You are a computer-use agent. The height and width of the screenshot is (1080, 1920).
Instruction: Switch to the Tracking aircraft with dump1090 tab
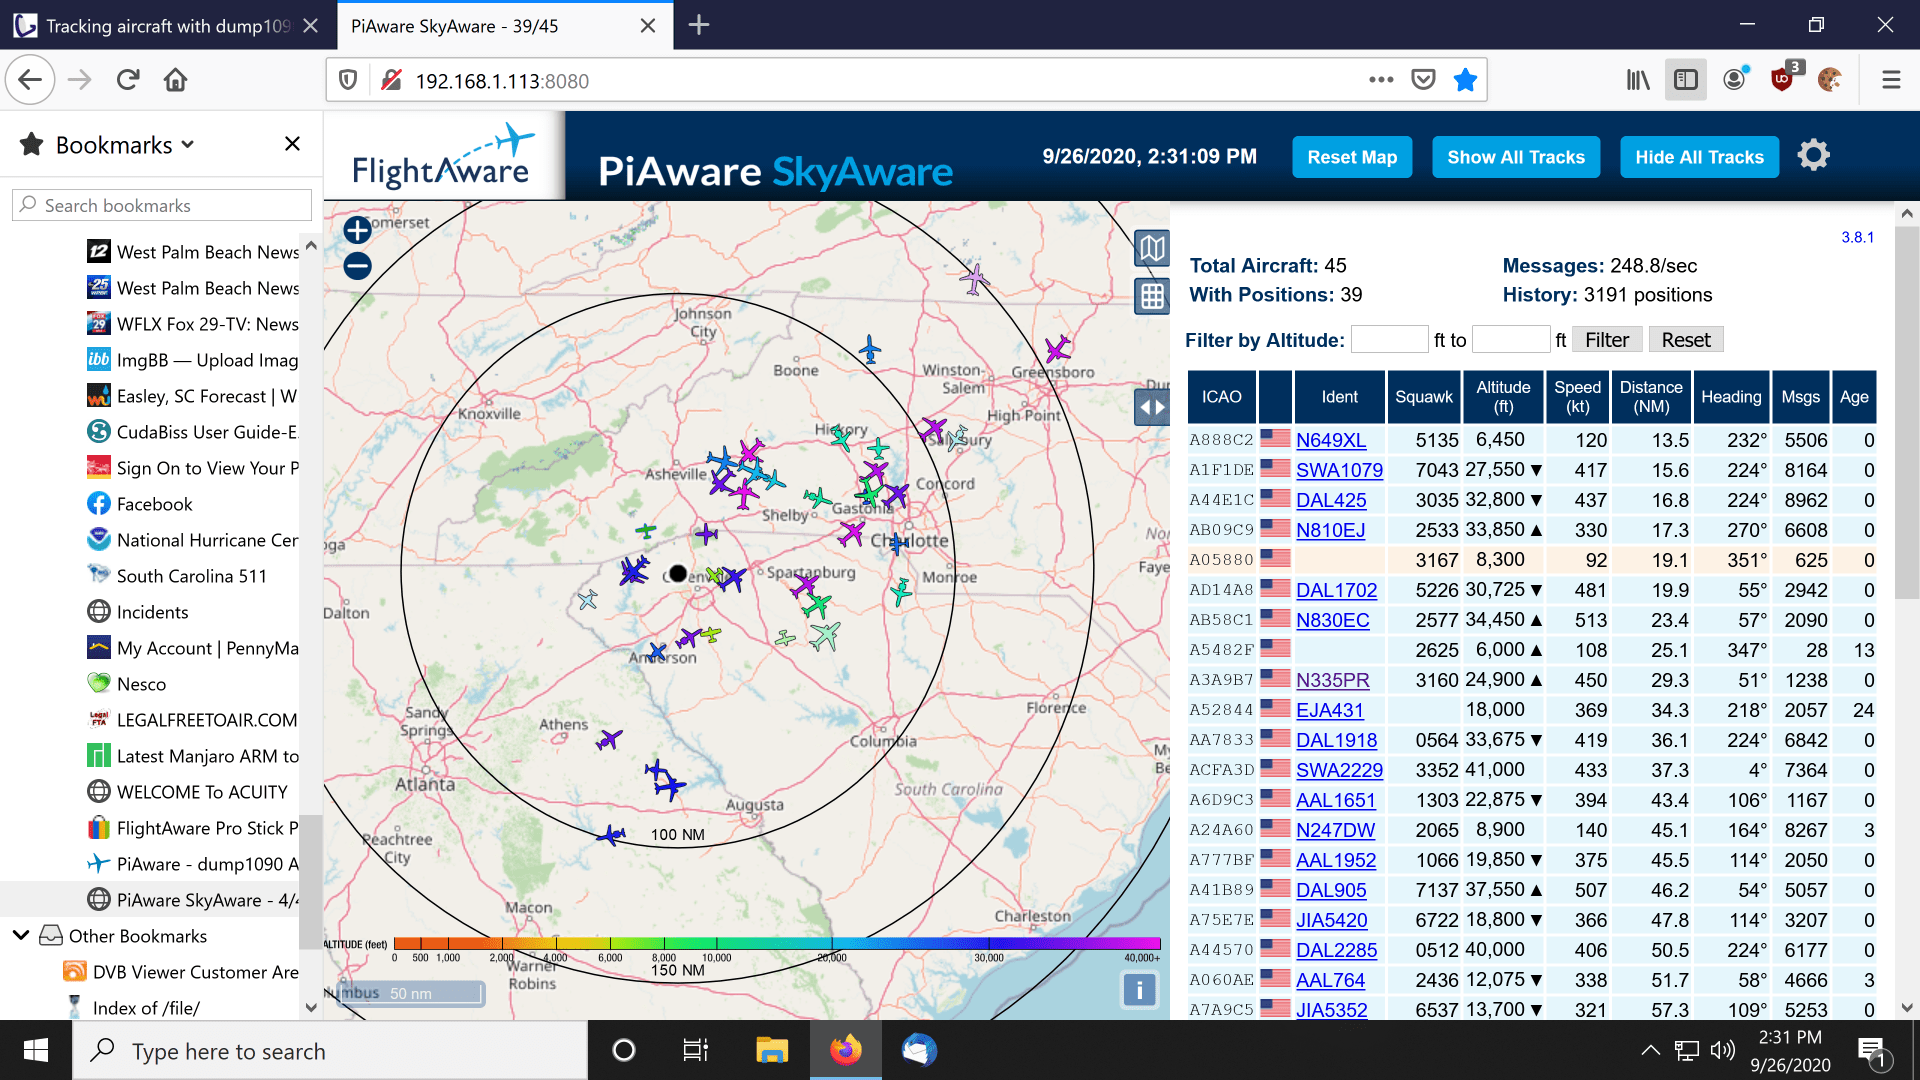(168, 26)
